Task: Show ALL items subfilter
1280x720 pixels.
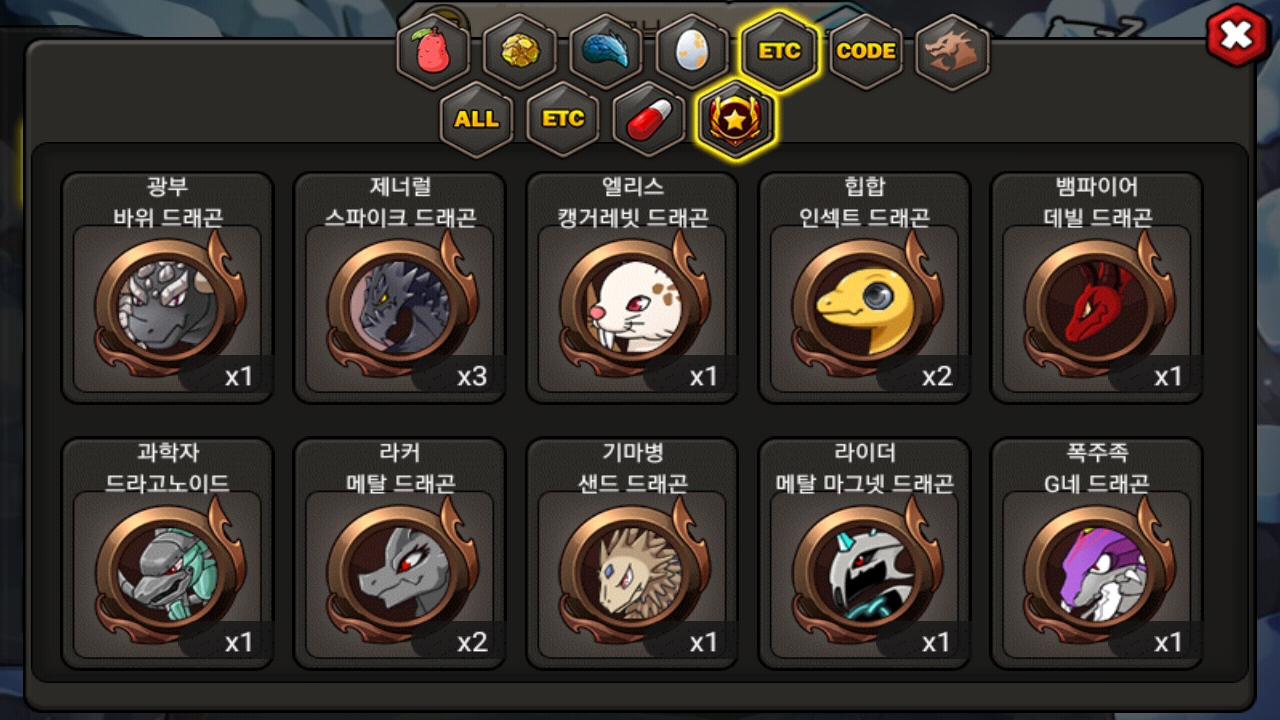Action: (x=477, y=119)
